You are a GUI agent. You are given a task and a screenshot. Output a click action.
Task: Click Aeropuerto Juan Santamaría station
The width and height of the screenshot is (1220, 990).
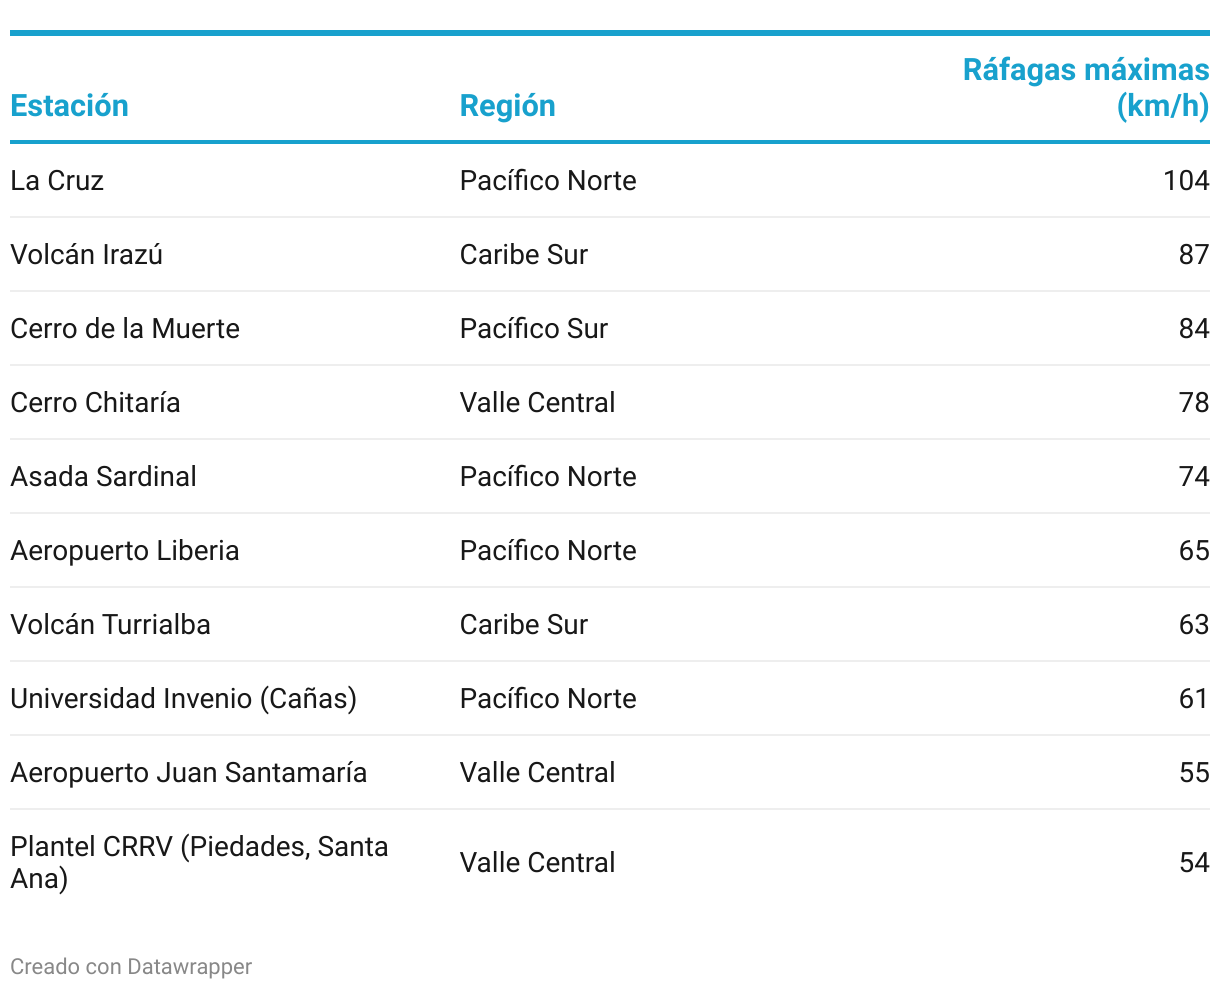[189, 773]
